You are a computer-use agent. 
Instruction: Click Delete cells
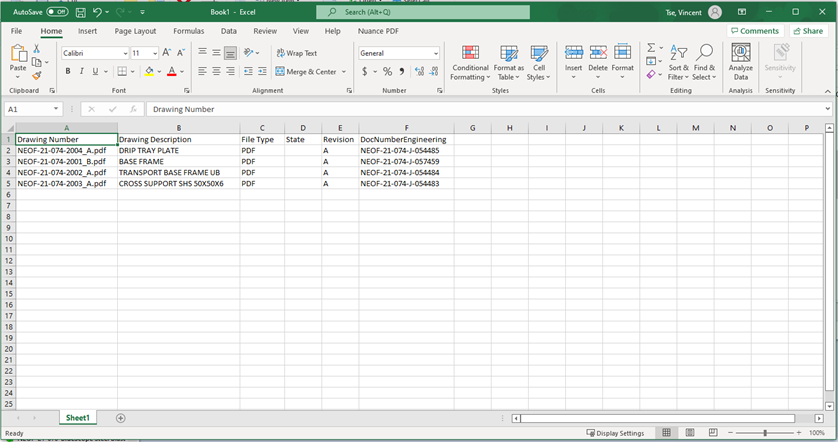click(598, 63)
